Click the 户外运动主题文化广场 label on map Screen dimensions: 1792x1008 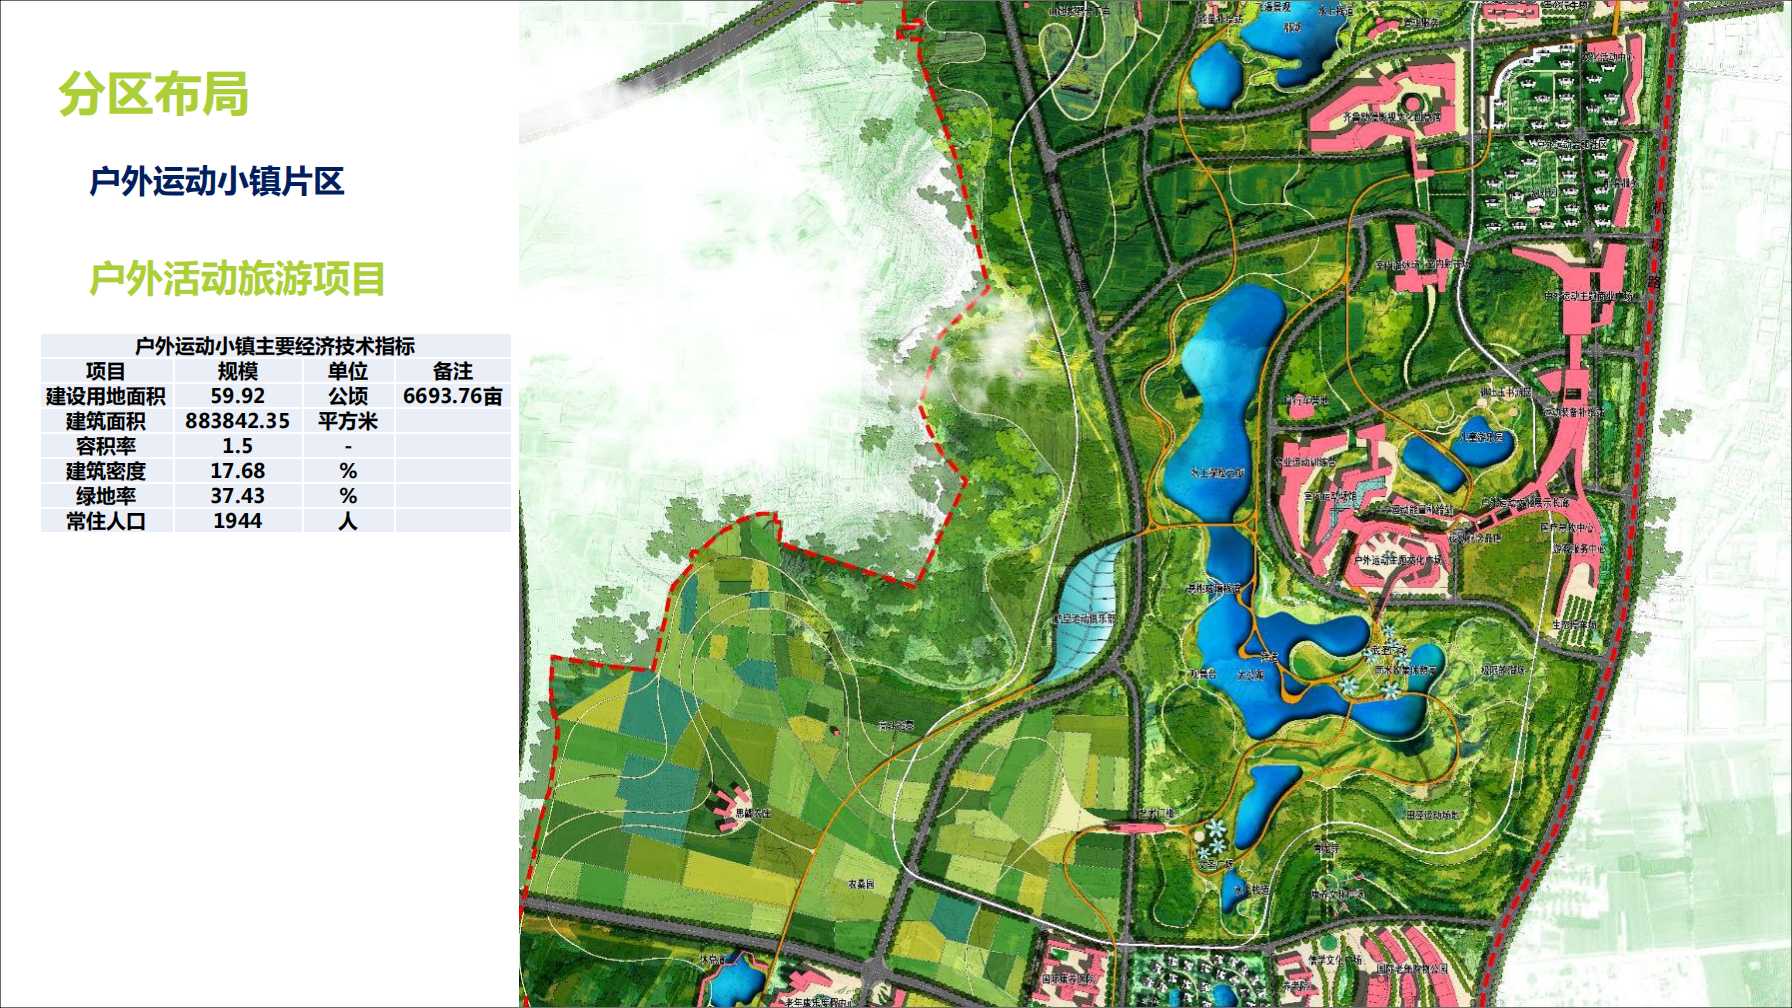click(1398, 560)
